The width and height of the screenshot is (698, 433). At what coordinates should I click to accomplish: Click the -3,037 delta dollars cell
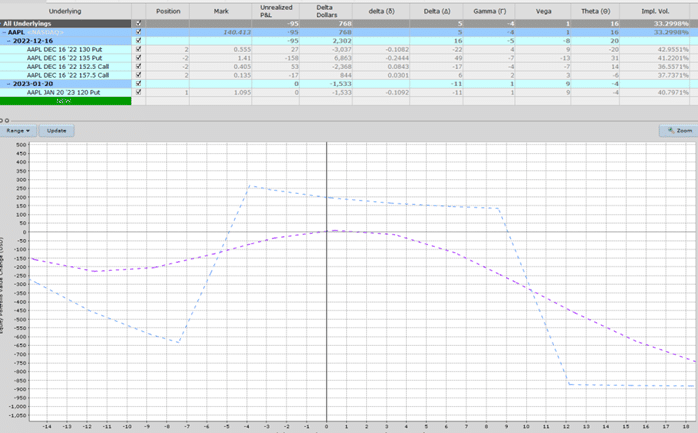coord(341,49)
